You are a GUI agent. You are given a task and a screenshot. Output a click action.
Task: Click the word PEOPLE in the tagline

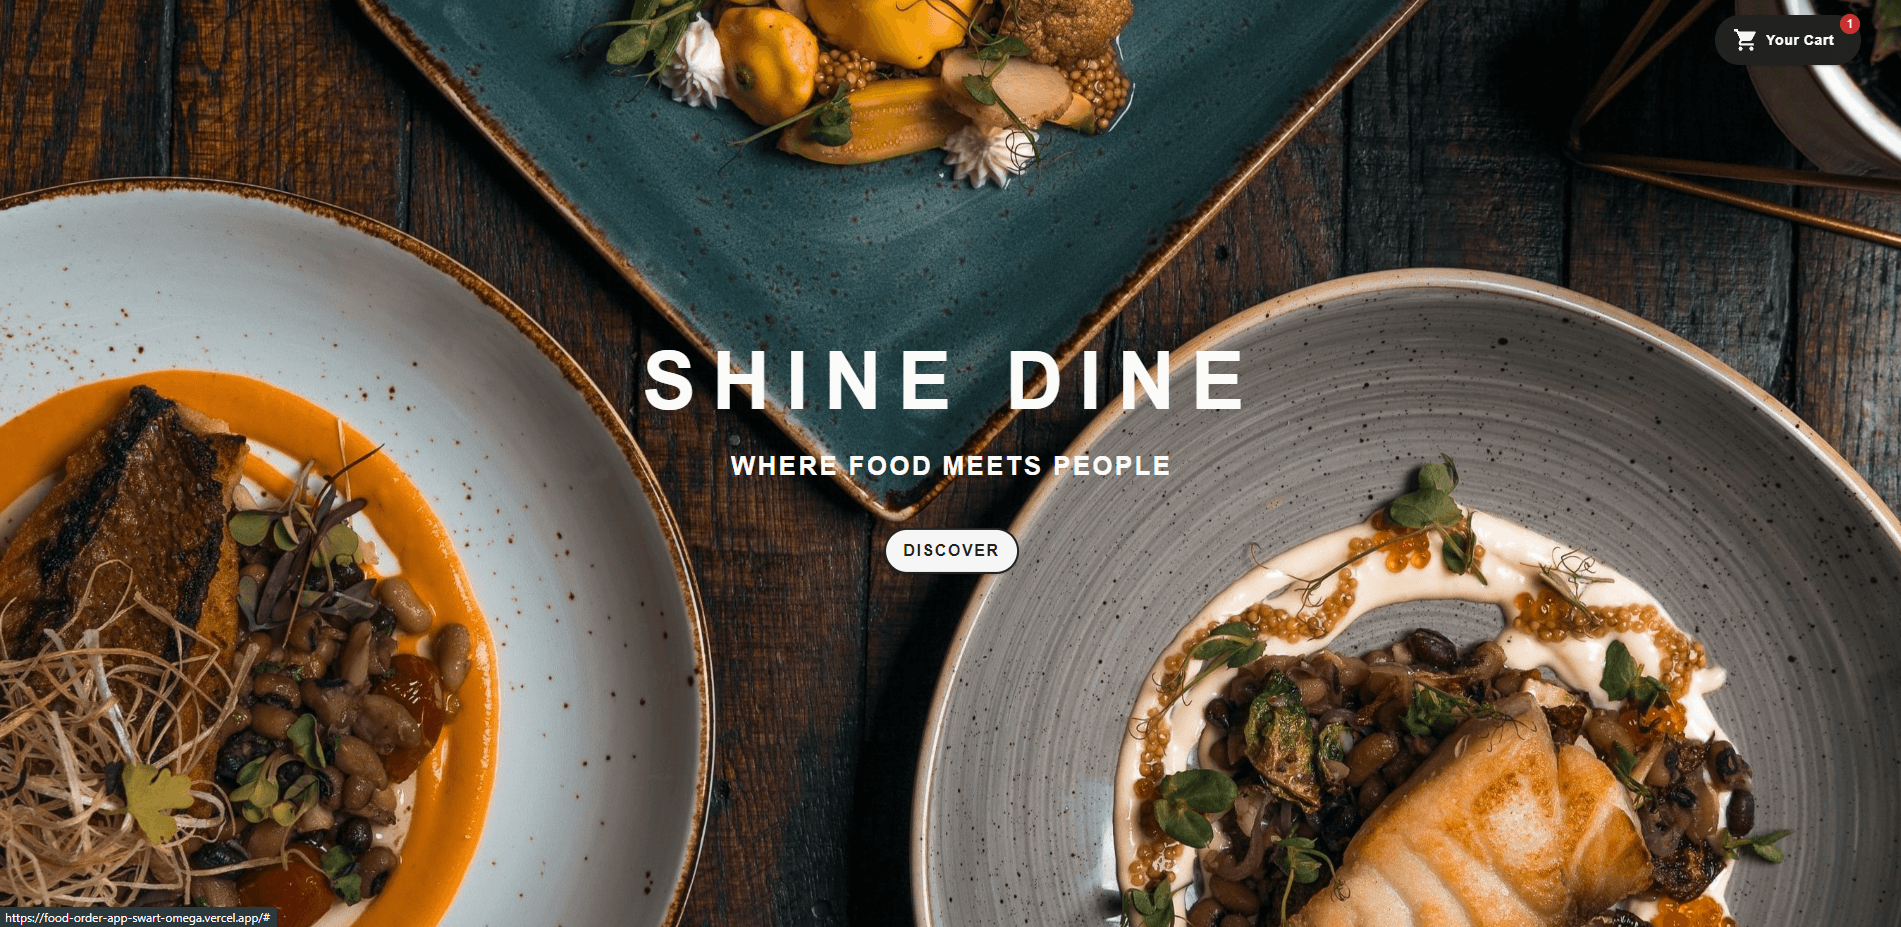[x=1112, y=466]
